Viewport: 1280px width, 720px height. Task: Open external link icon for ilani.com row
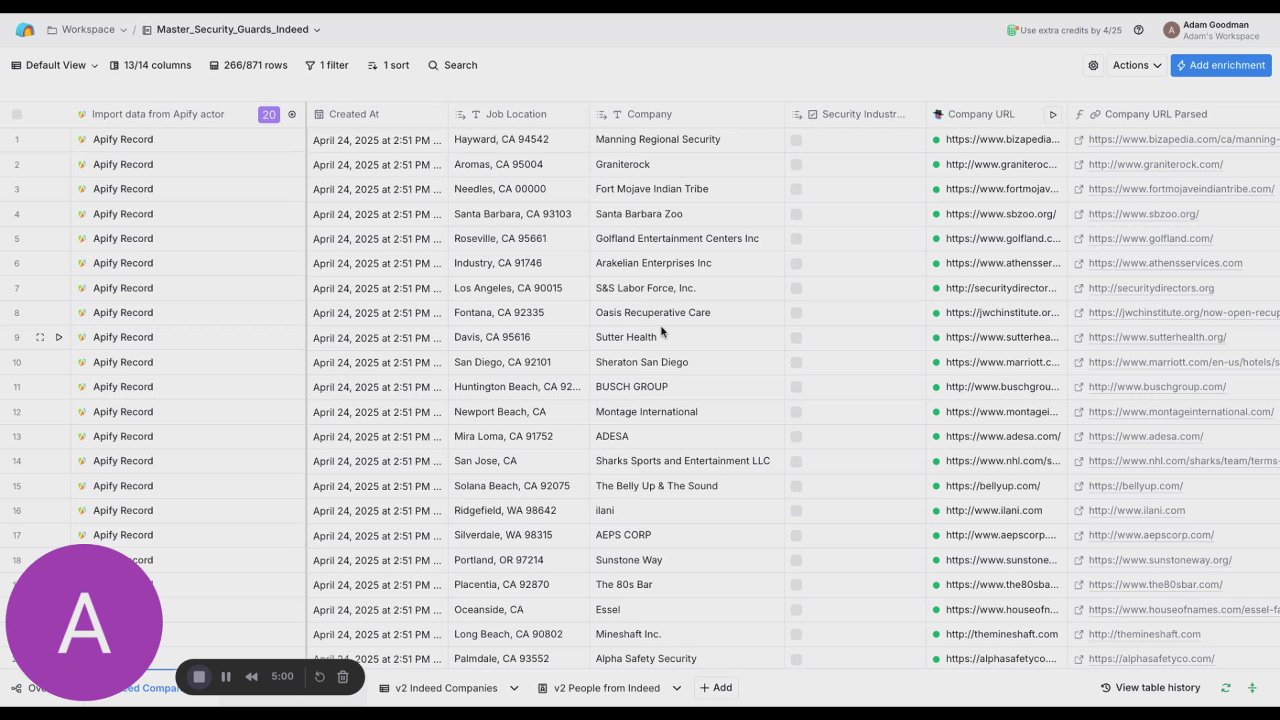(1079, 511)
